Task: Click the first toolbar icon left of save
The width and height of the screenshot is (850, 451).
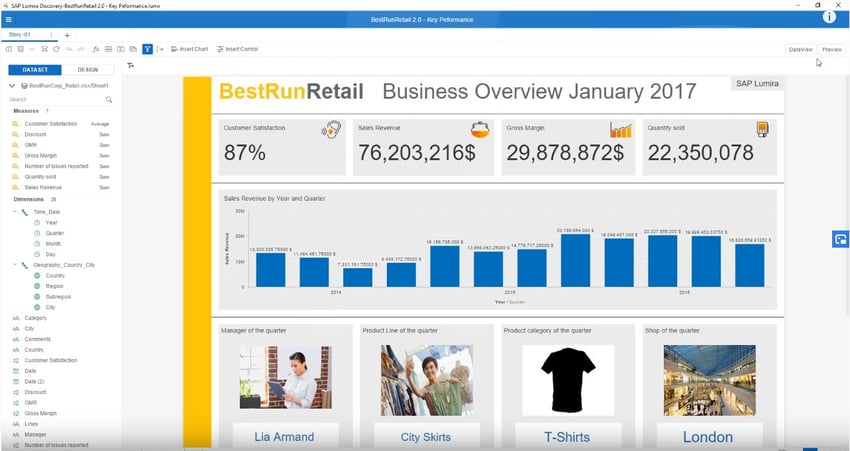Action: point(9,49)
